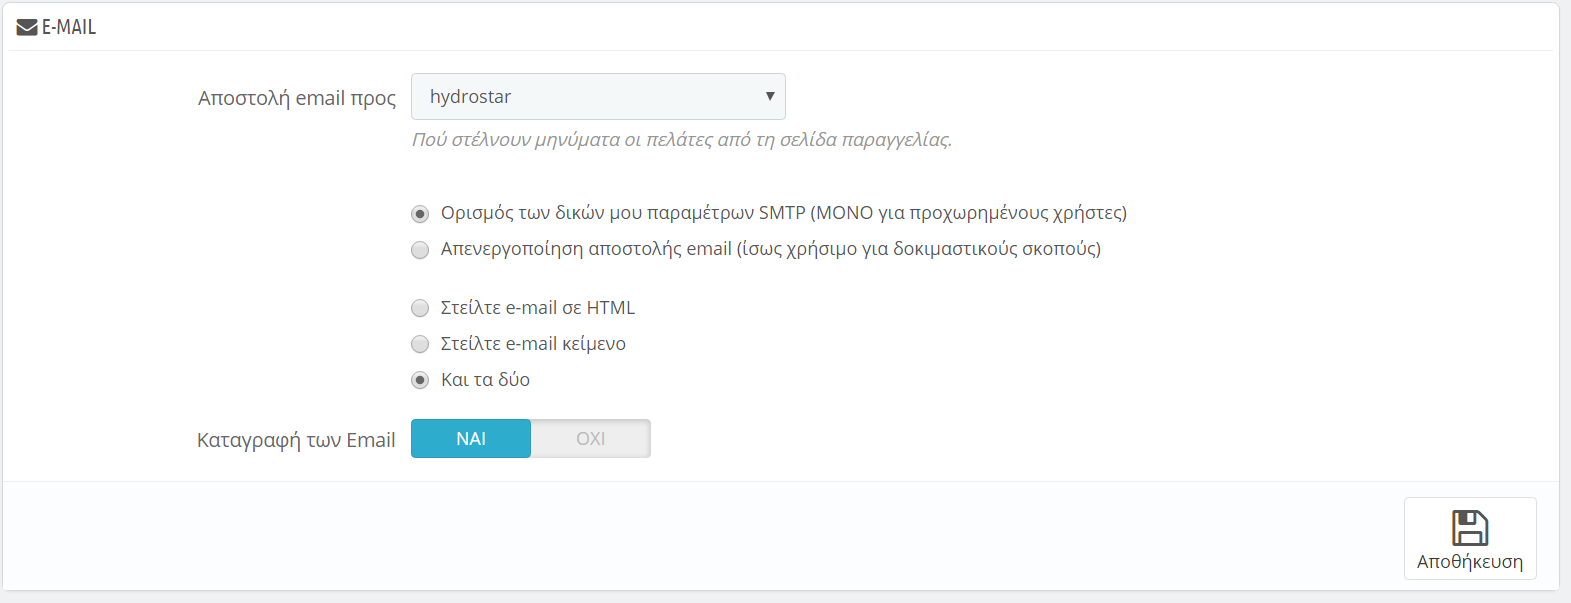Choose 'Στείλτε e-mail σε HTML' radio option
1571x603 pixels.
coord(420,309)
